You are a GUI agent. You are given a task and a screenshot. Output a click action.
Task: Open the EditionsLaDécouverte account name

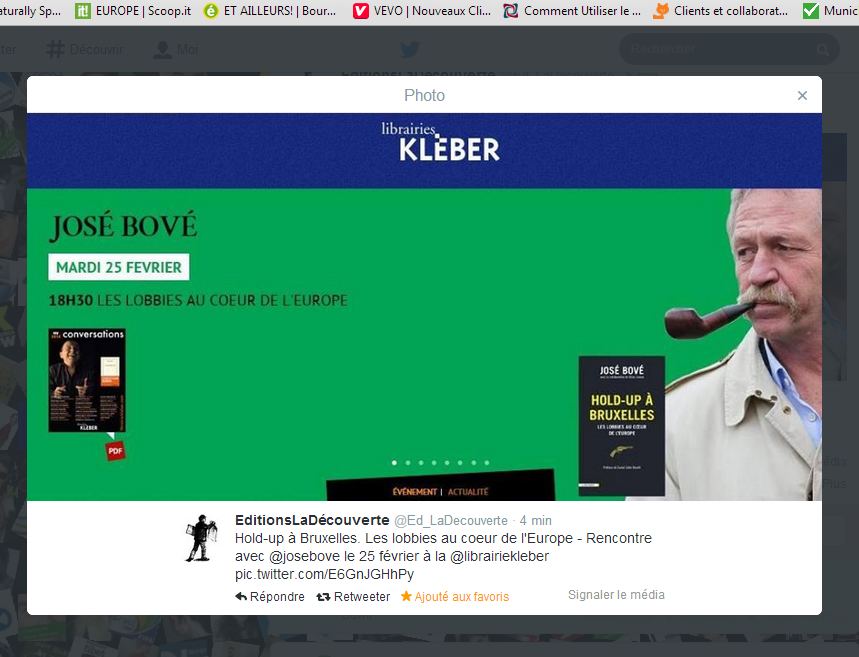(312, 520)
